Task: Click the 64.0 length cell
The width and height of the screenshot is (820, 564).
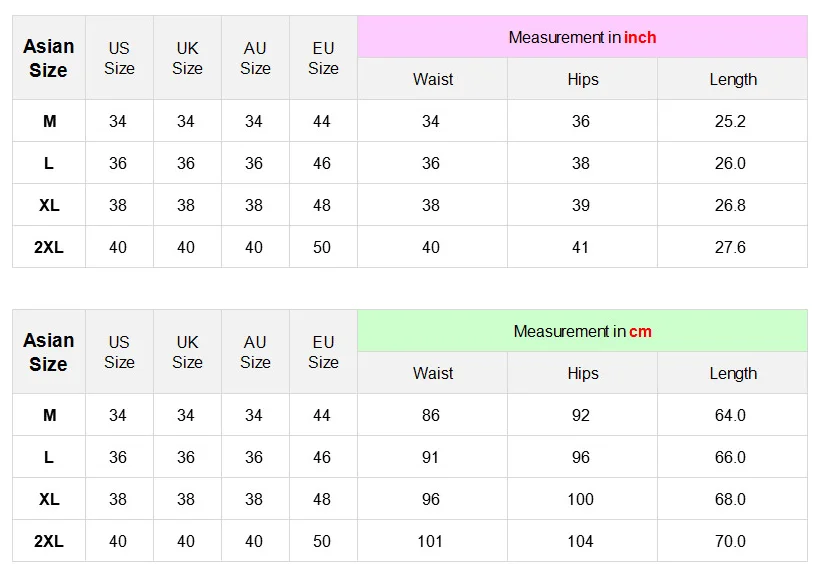Action: [730, 415]
